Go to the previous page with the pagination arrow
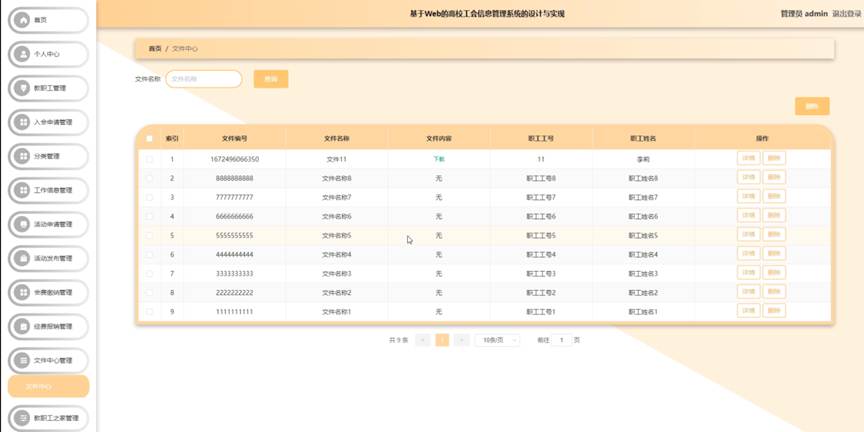864x432 pixels. 423,340
